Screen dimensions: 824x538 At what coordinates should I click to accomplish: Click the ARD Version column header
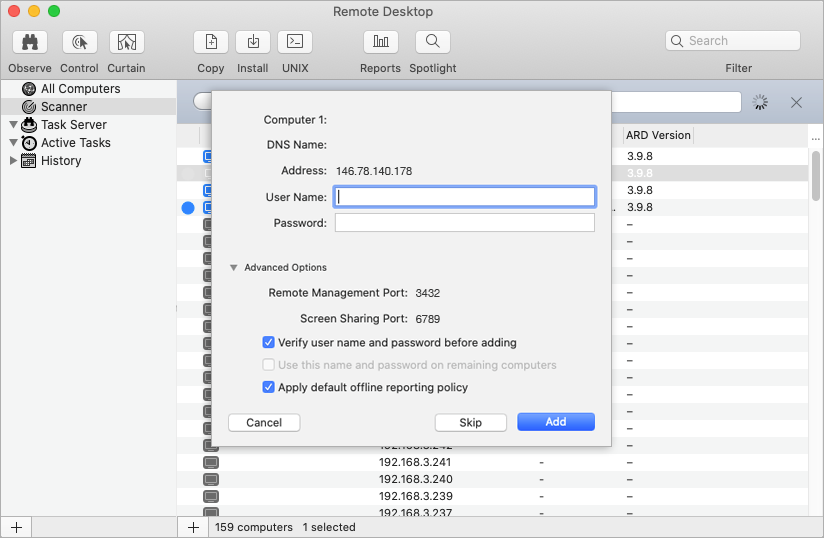[x=658, y=135]
